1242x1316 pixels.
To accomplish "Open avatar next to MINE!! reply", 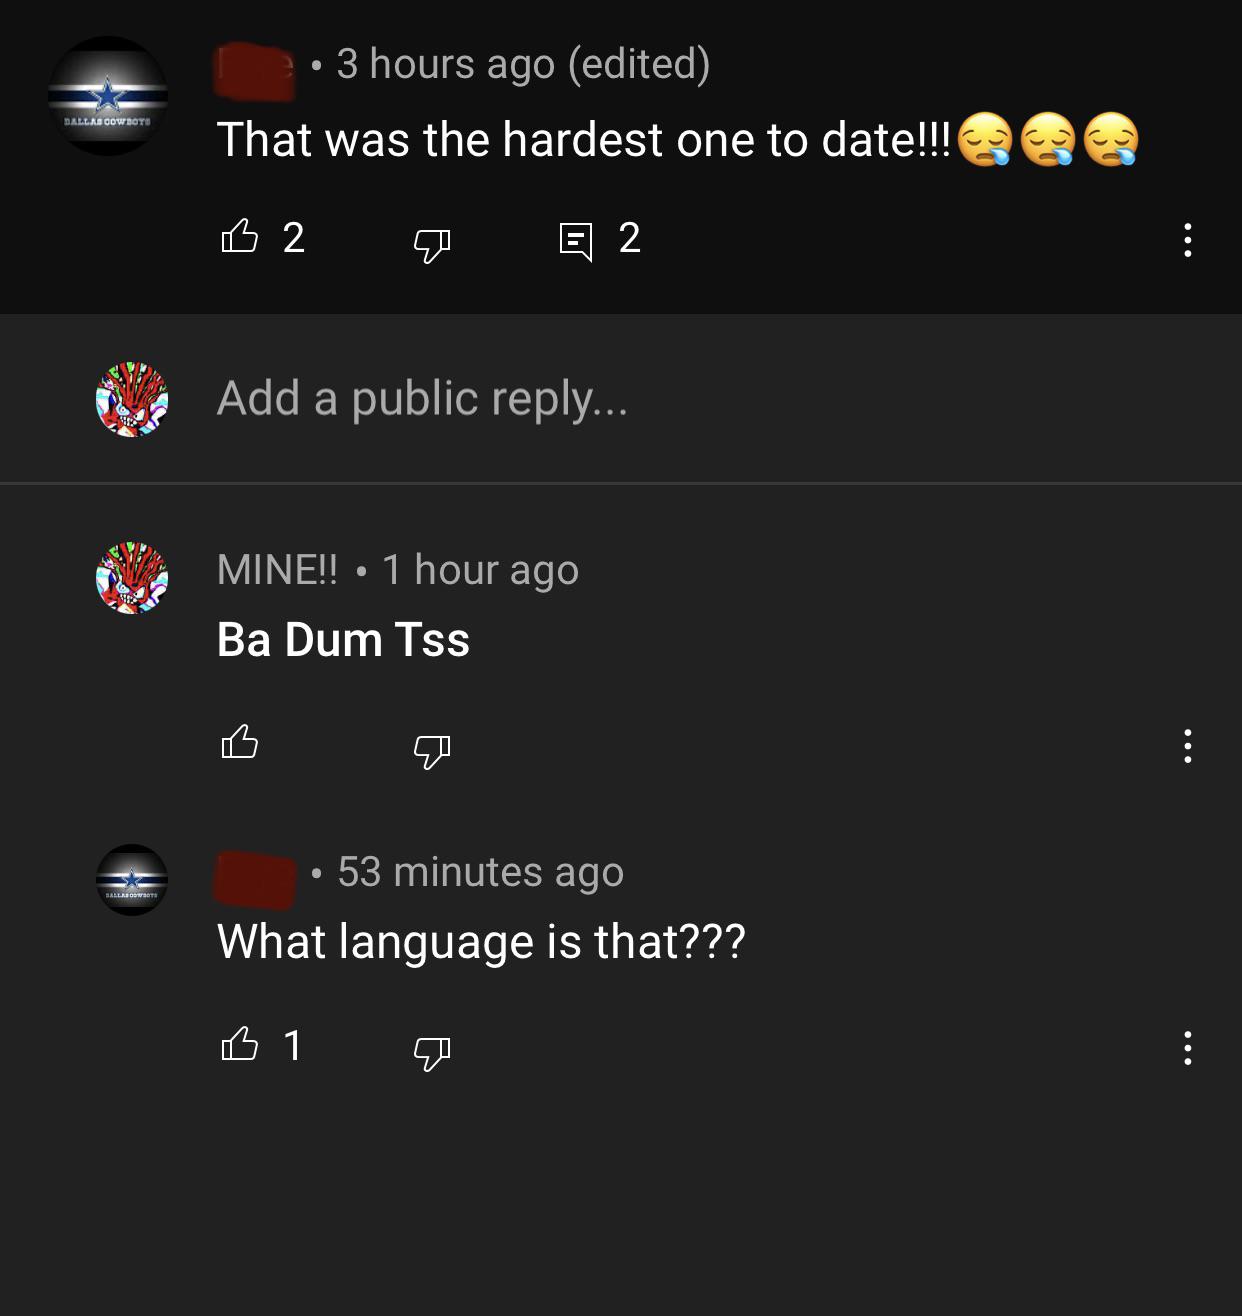I will 132,578.
